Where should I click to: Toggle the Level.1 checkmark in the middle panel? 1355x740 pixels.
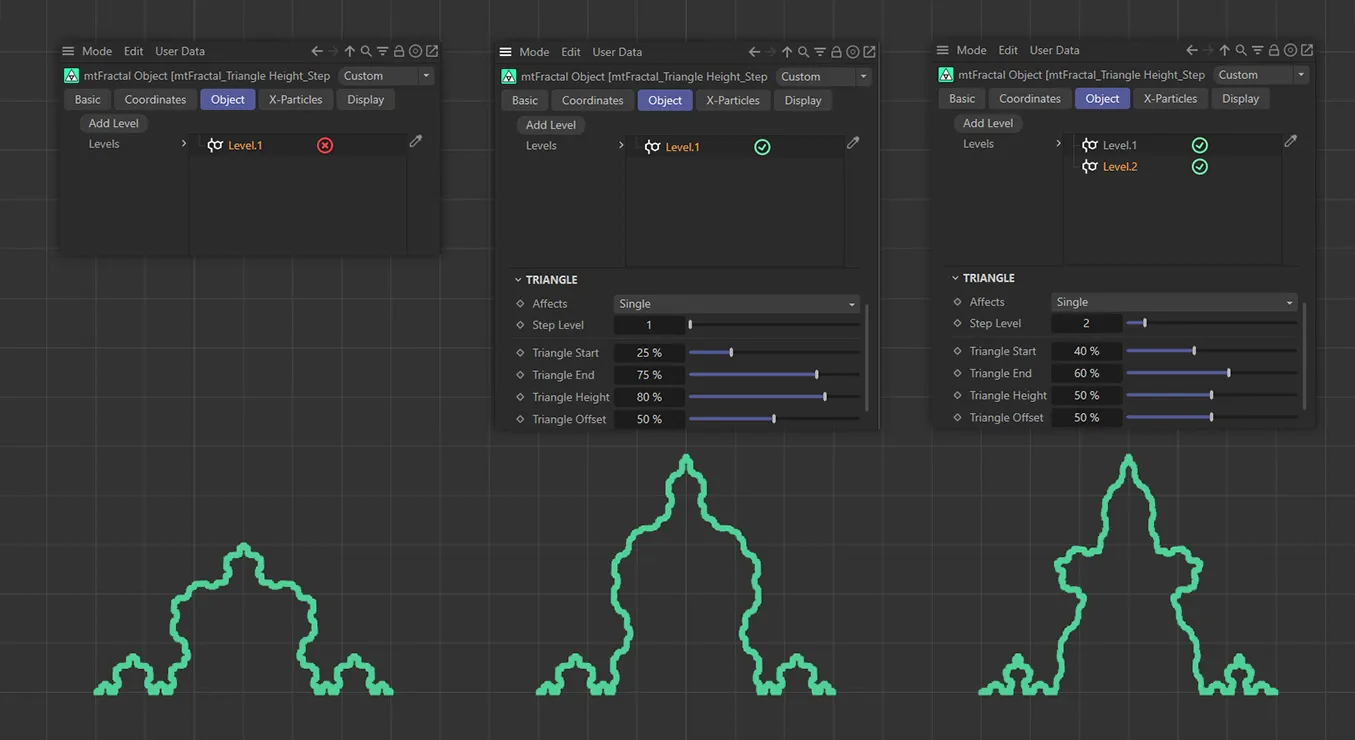coord(762,147)
